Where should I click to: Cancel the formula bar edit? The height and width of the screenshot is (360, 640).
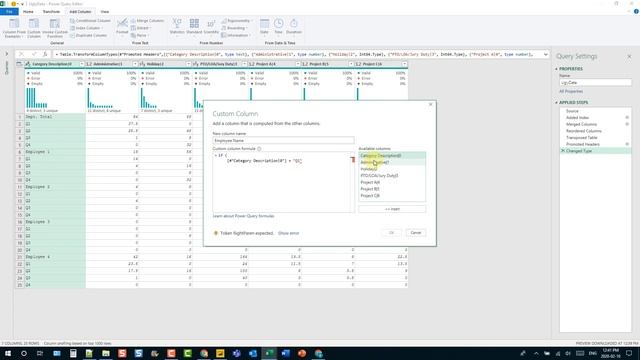[x=22, y=54]
